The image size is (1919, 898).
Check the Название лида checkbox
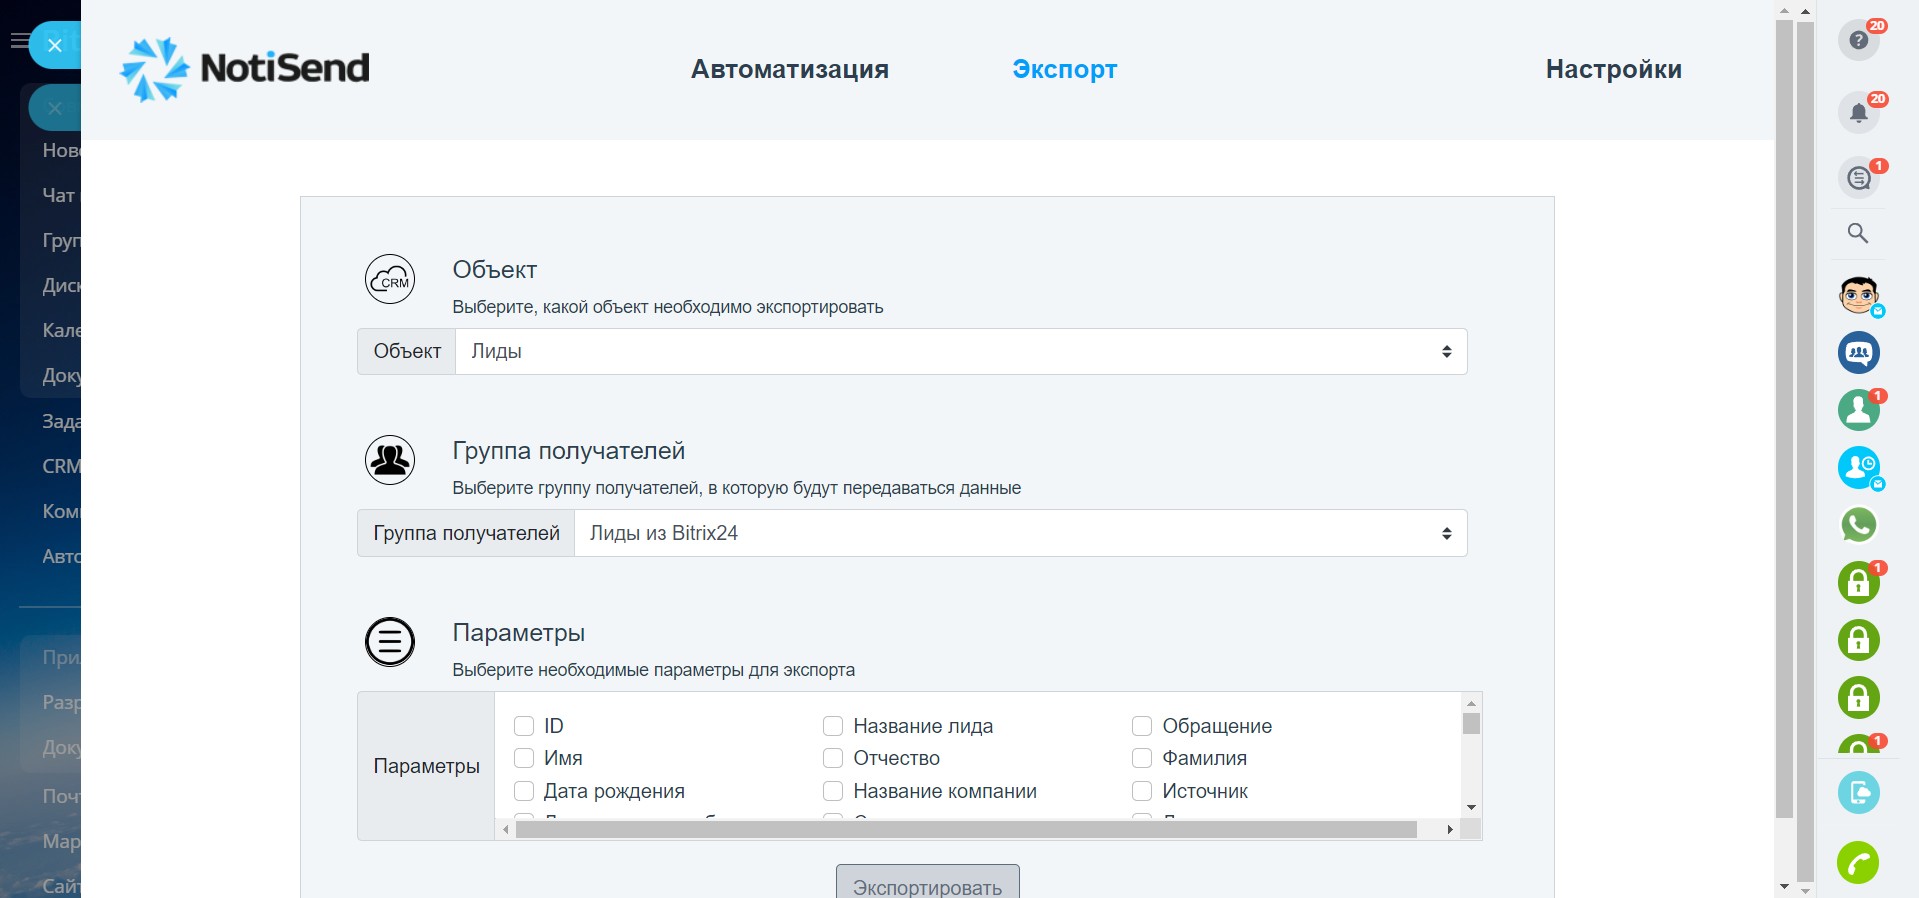pyautogui.click(x=833, y=726)
